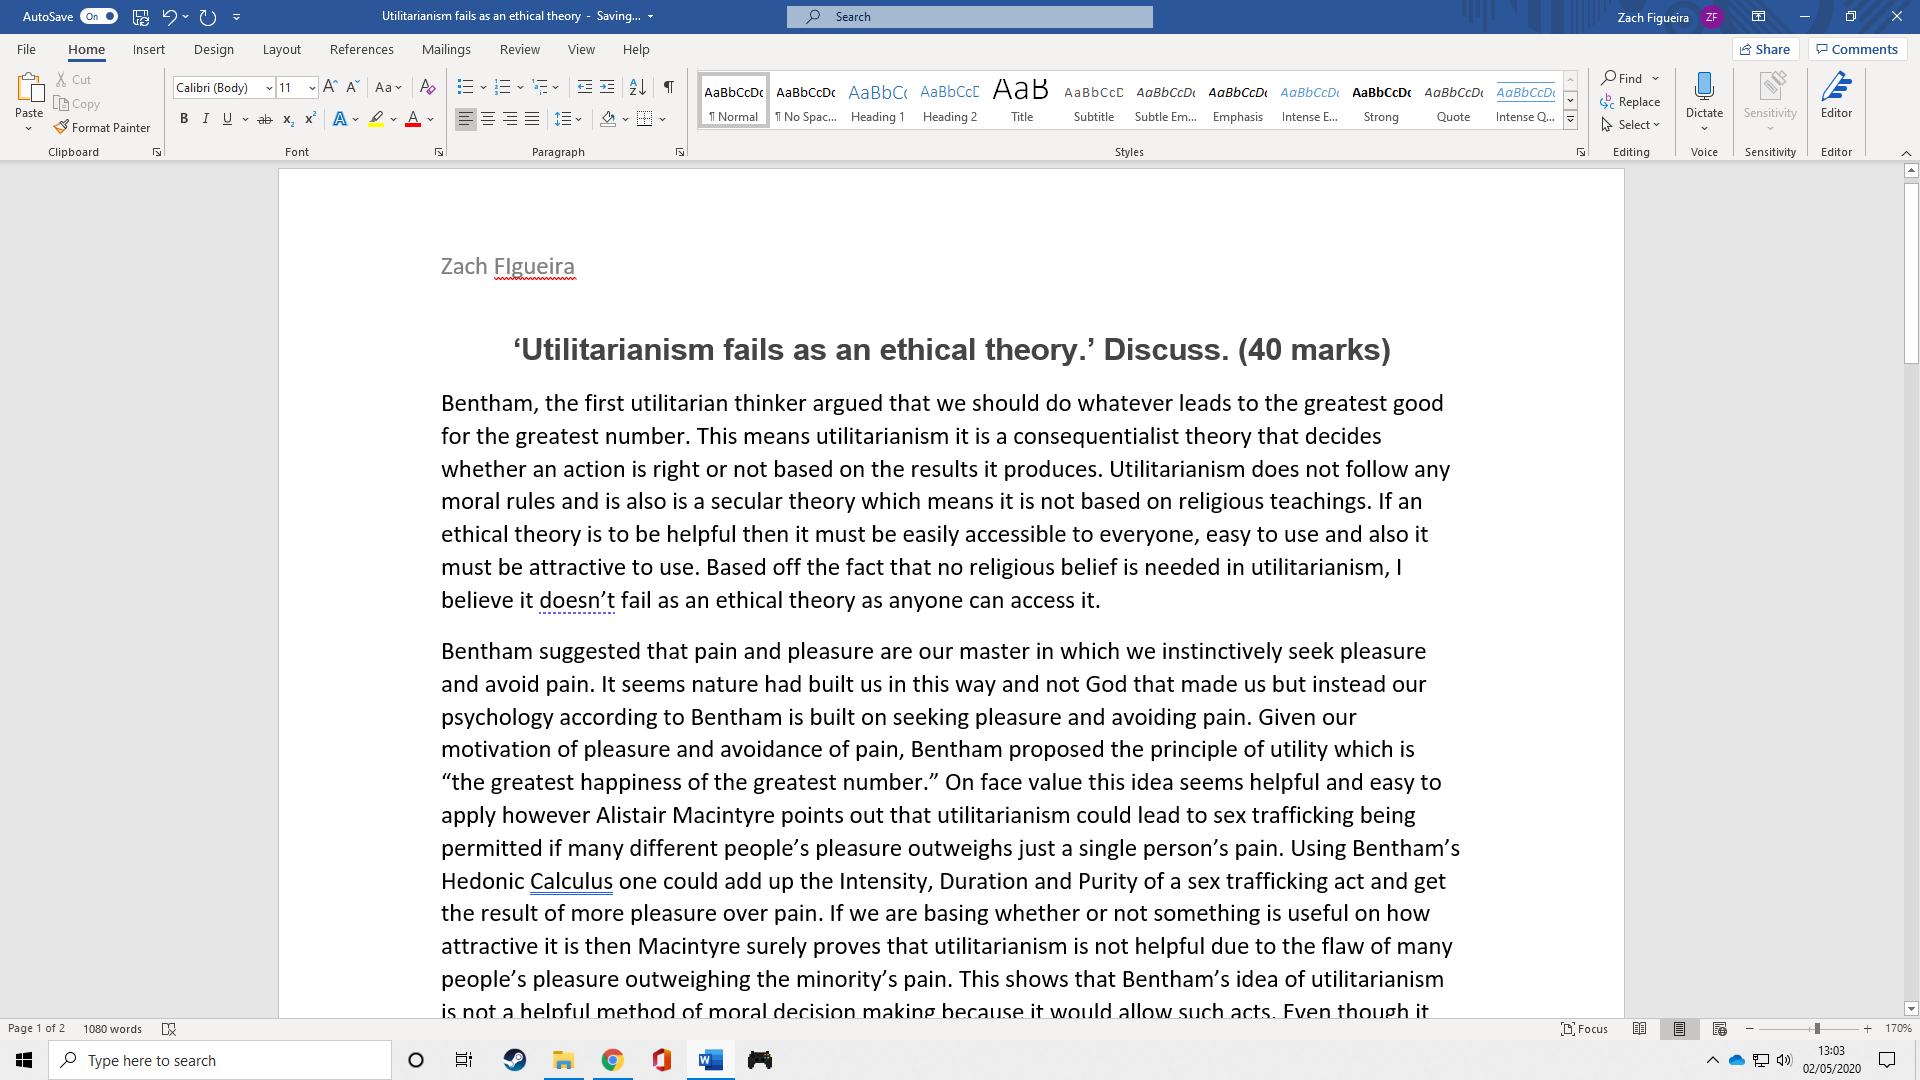Click the Undo arrow icon

point(169,16)
